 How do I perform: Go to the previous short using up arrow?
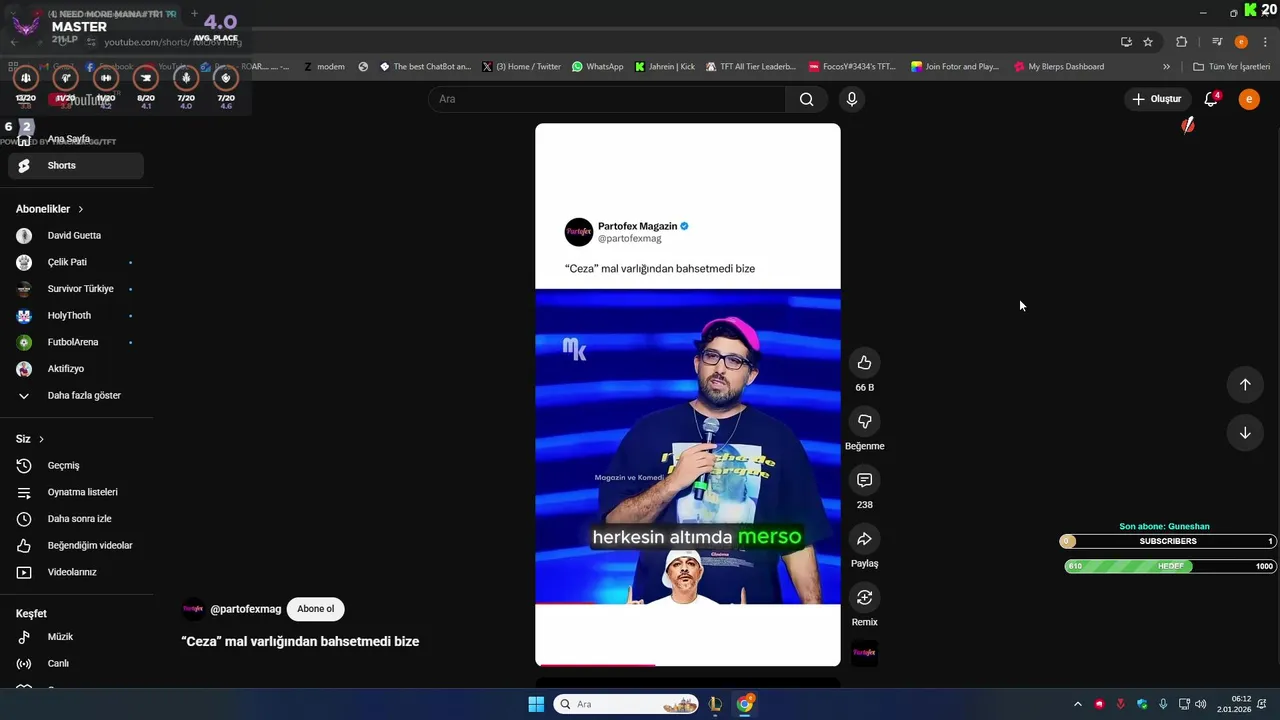pyautogui.click(x=1245, y=384)
